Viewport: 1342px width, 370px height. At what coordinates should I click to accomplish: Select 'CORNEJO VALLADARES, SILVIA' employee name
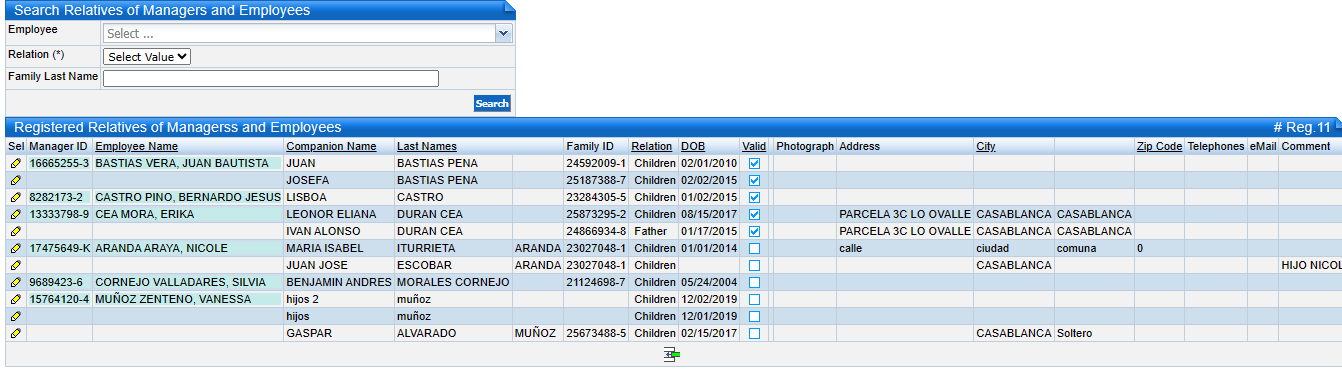(180, 282)
